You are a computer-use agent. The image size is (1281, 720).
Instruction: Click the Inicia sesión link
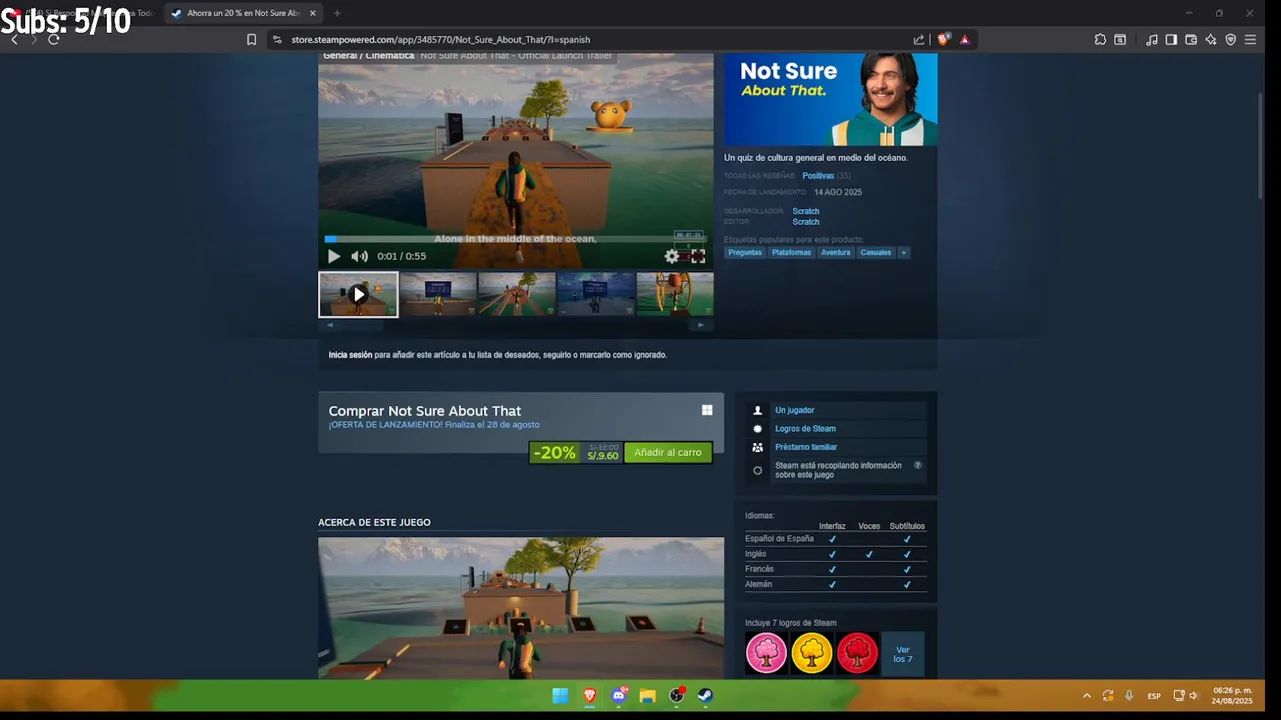coord(350,355)
